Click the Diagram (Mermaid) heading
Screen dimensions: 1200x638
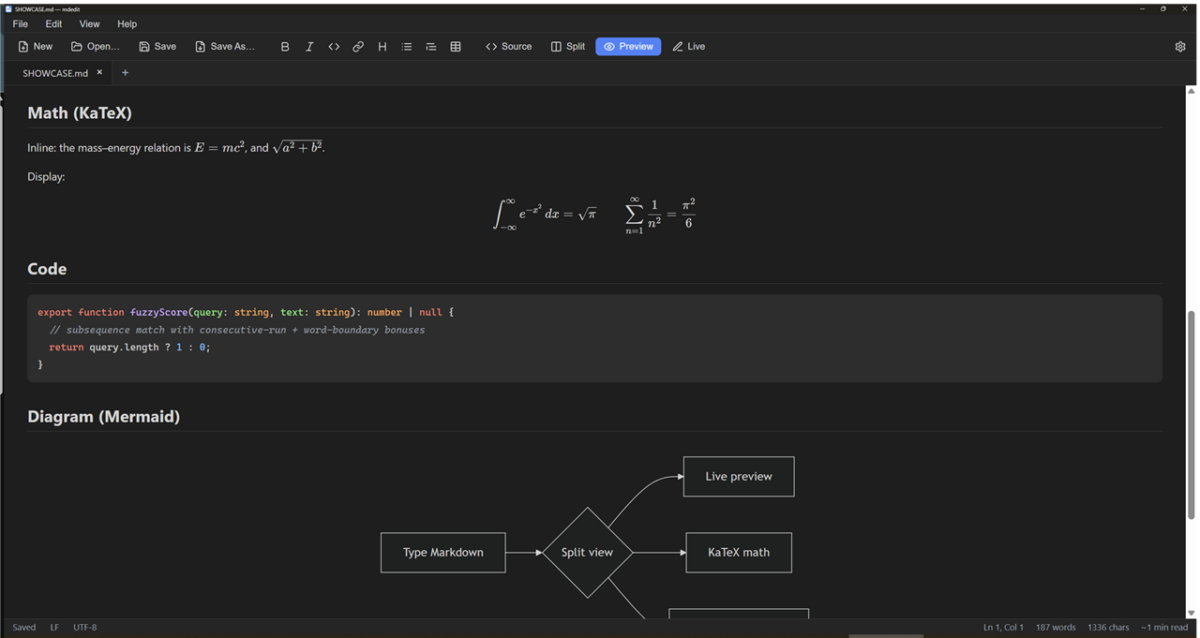104,417
